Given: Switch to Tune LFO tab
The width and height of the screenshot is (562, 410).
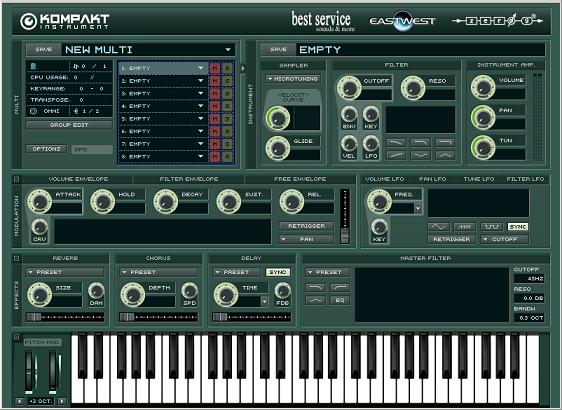Looking at the screenshot, I should (478, 179).
